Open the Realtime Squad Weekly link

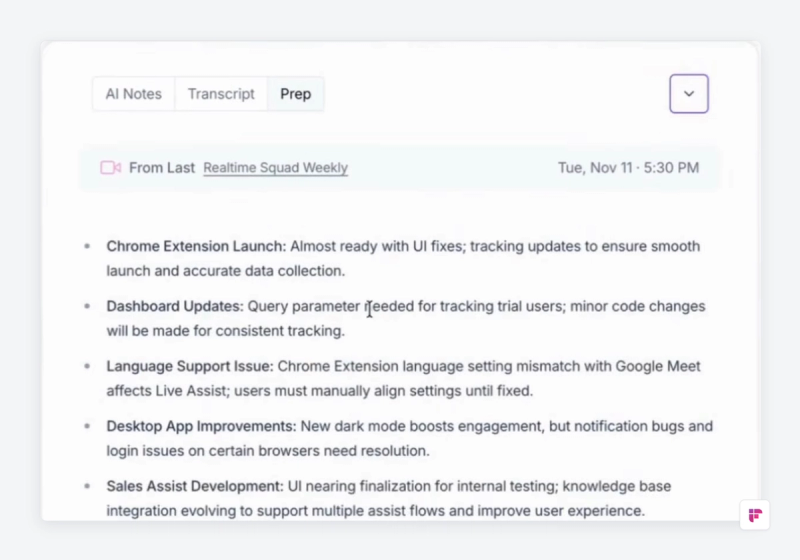pyautogui.click(x=276, y=168)
